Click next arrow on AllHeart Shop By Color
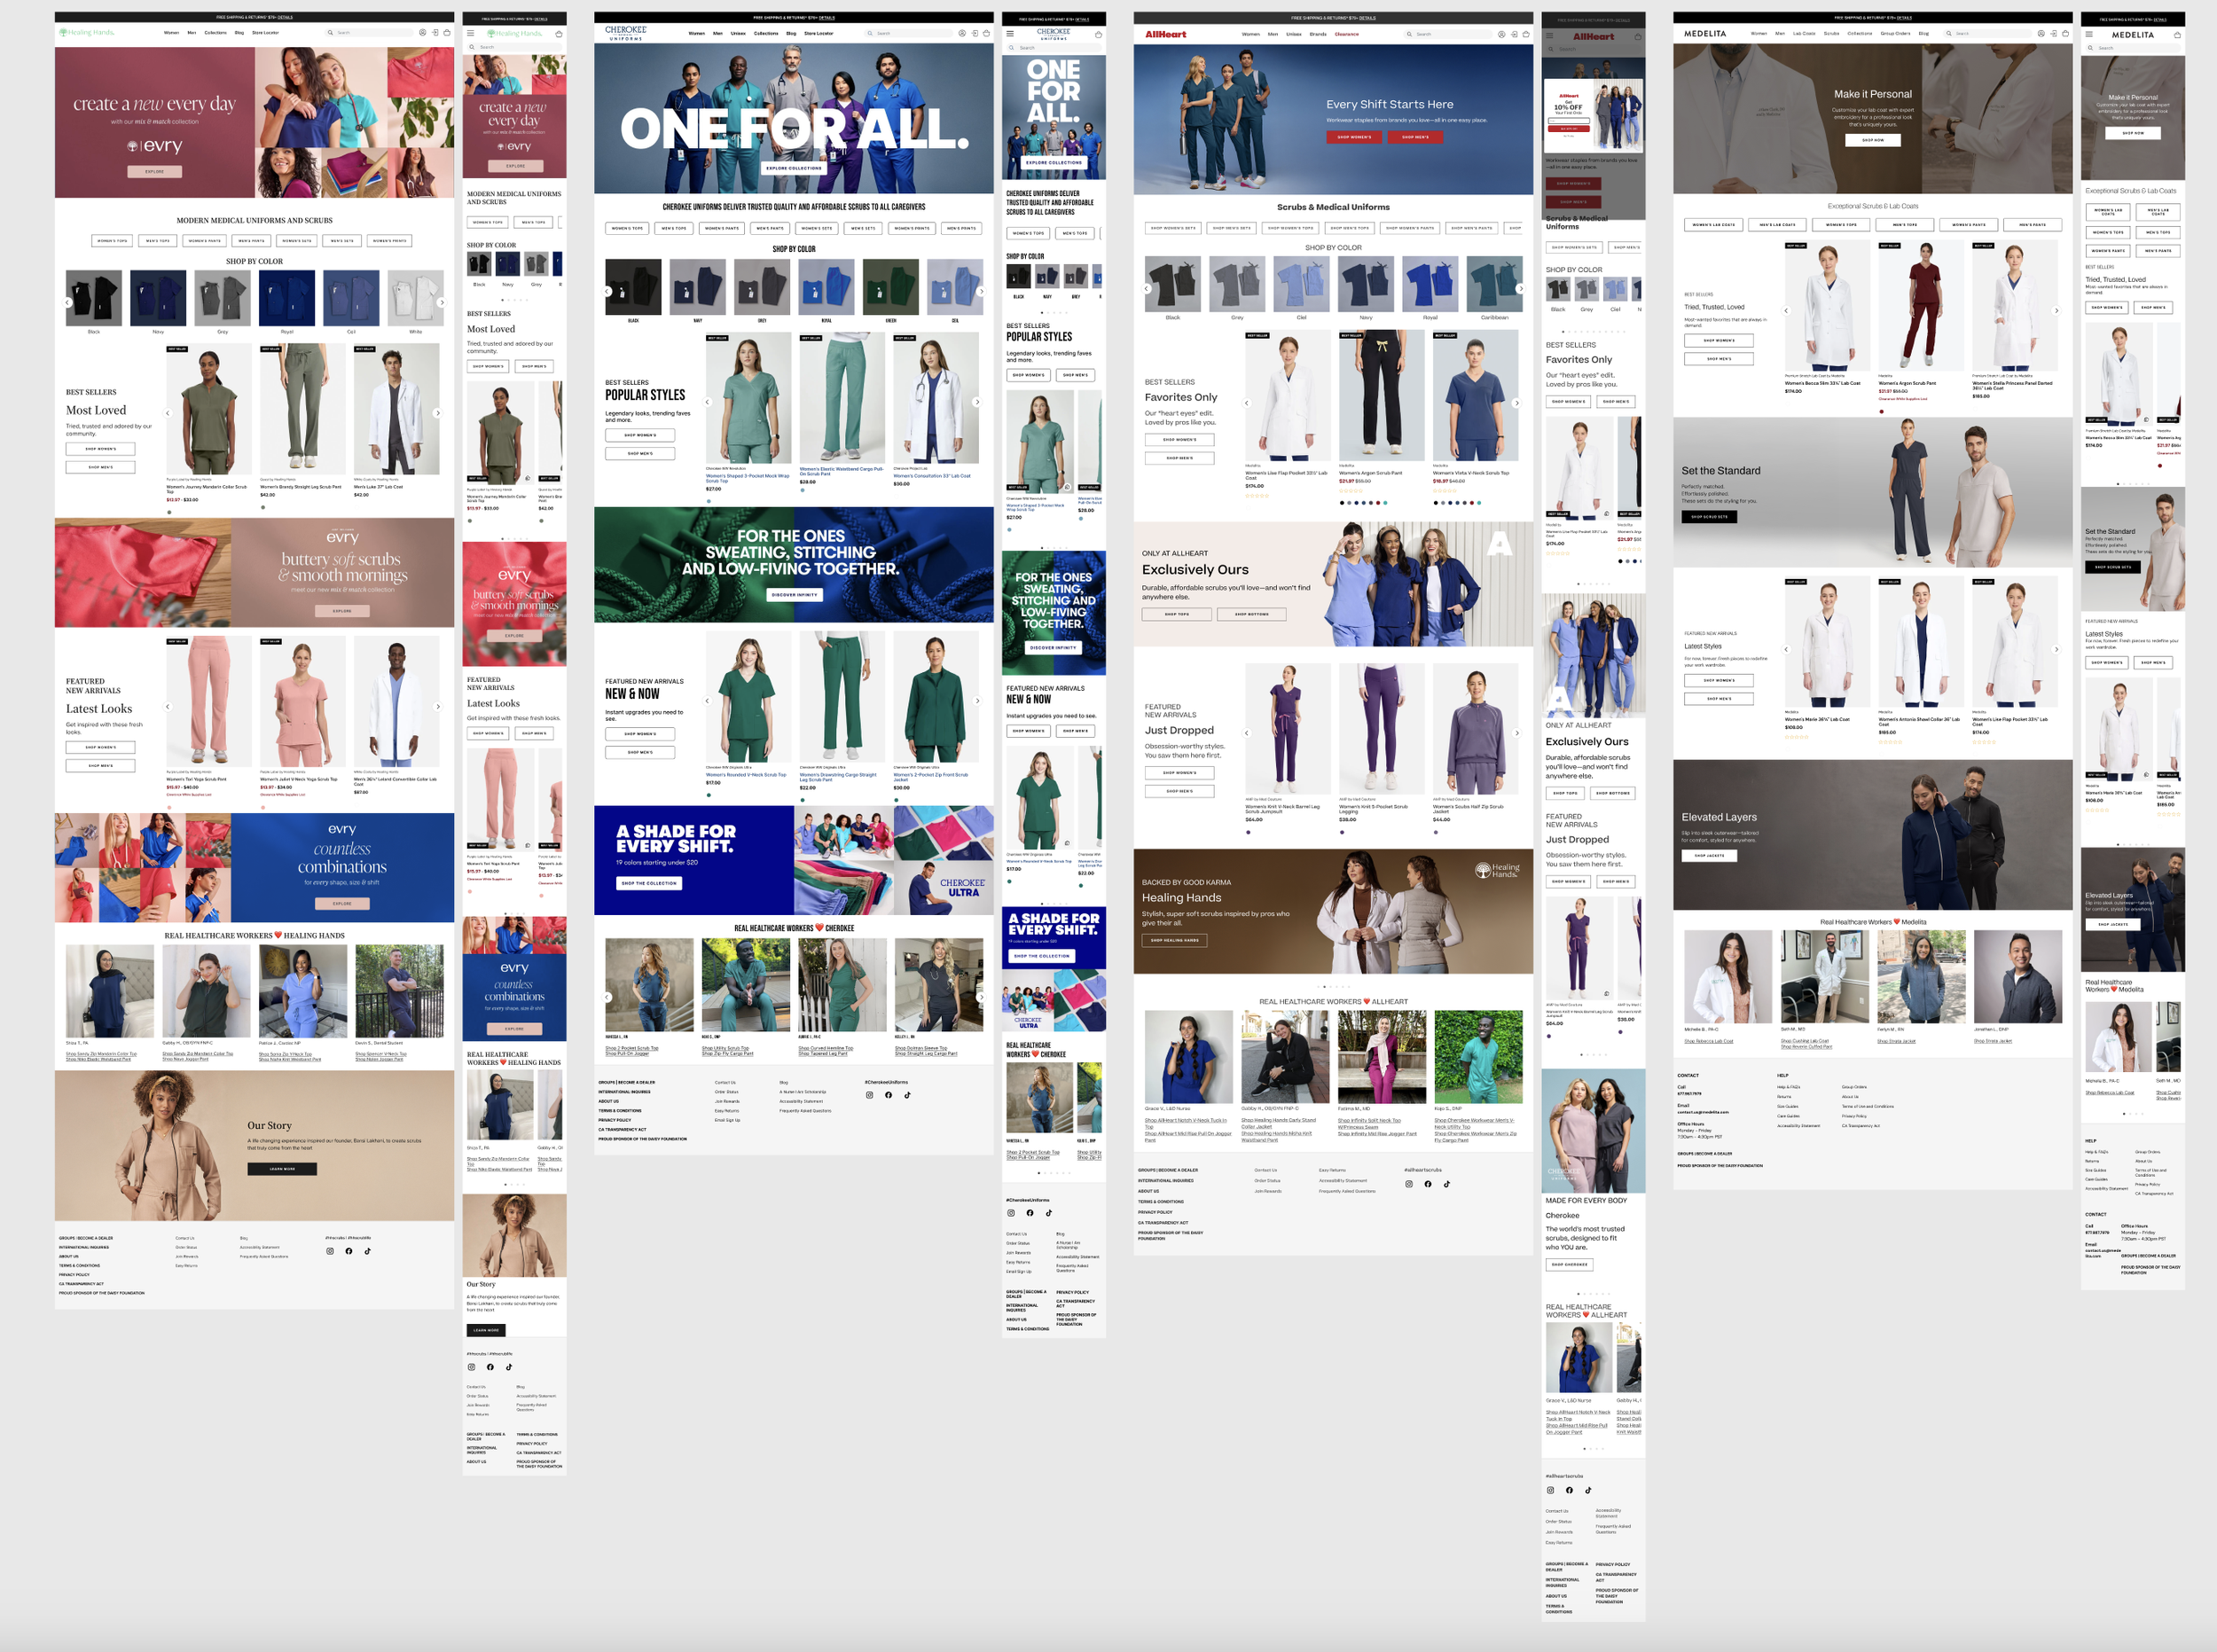2217x1652 pixels. pos(1521,288)
